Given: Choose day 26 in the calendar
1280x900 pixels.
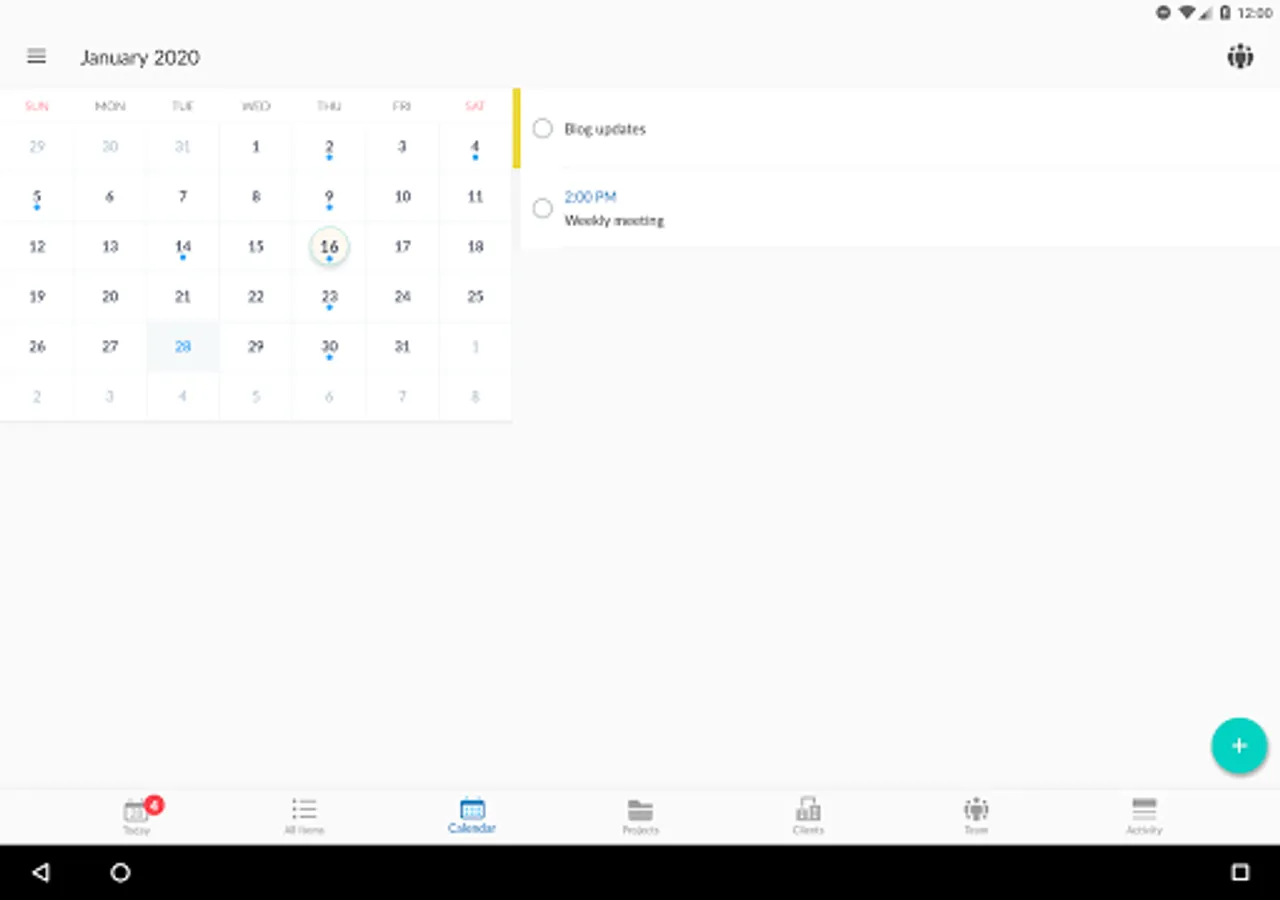Looking at the screenshot, I should [37, 347].
